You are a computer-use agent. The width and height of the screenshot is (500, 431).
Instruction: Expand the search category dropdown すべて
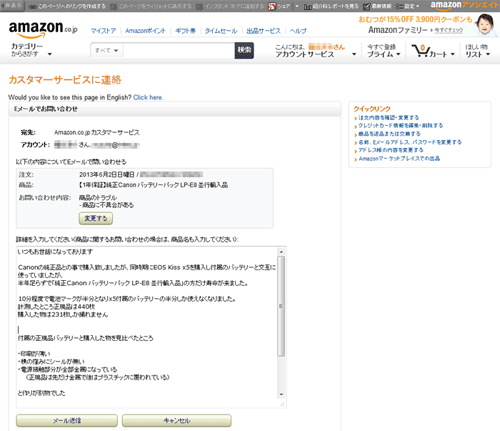pyautogui.click(x=107, y=51)
